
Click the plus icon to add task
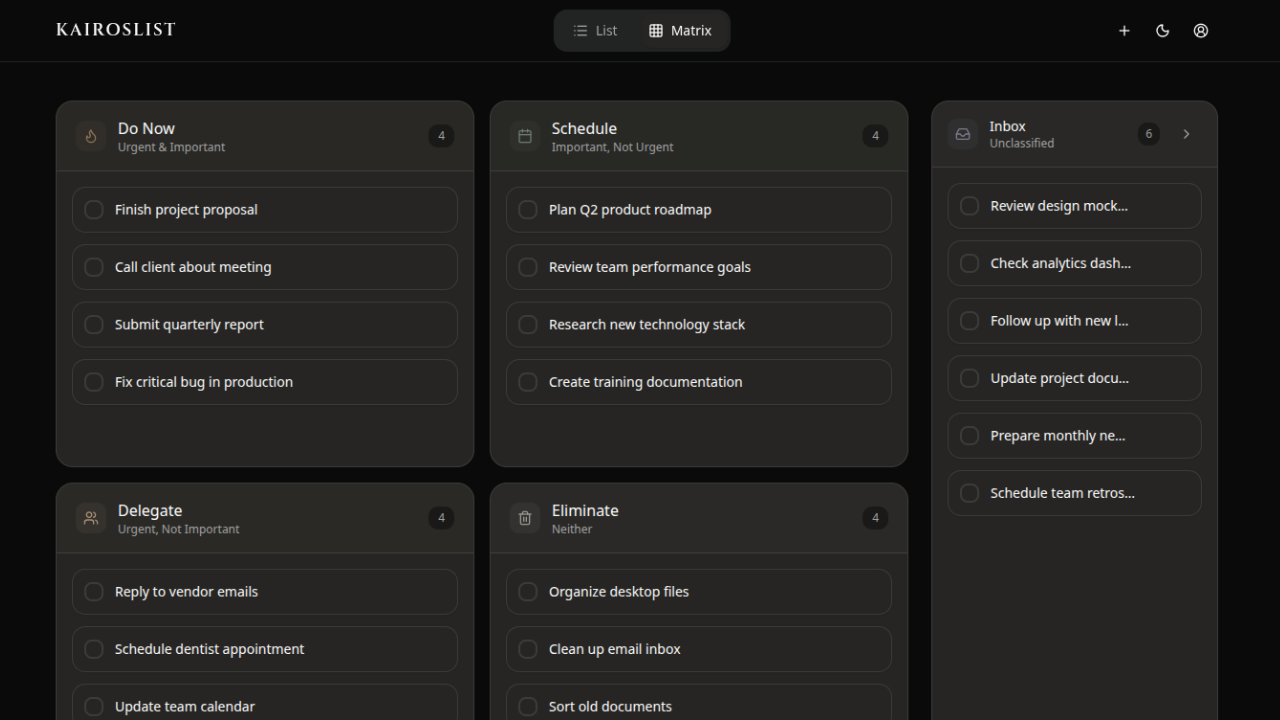[x=1124, y=31]
